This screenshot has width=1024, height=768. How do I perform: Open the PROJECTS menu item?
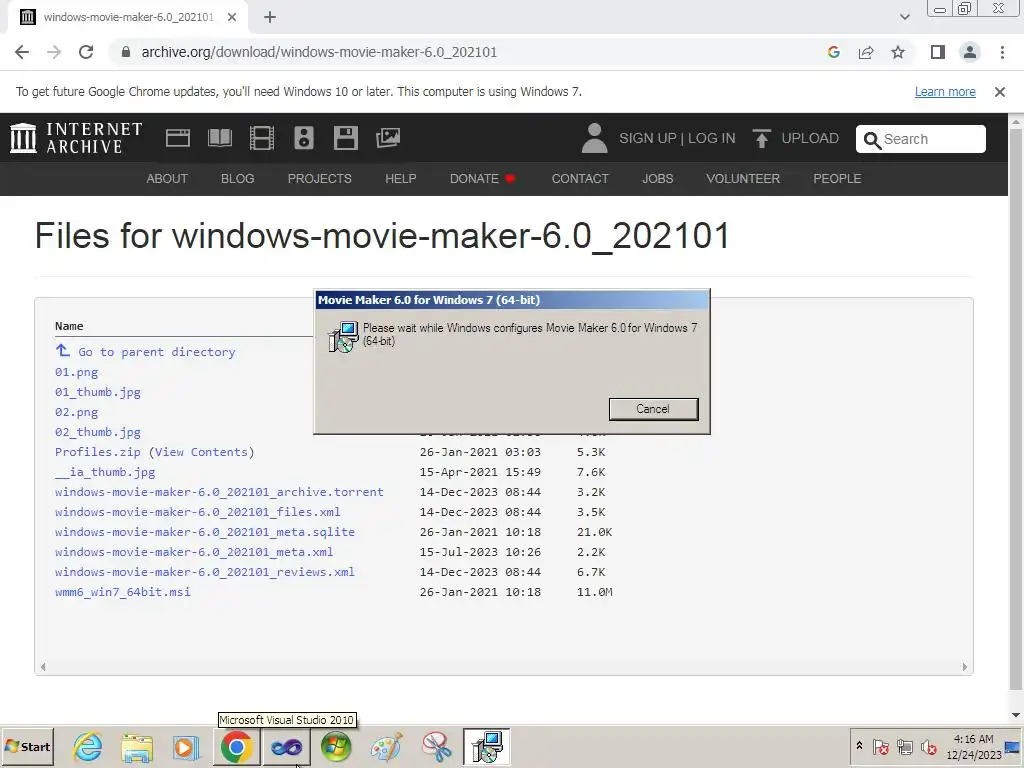(x=319, y=178)
